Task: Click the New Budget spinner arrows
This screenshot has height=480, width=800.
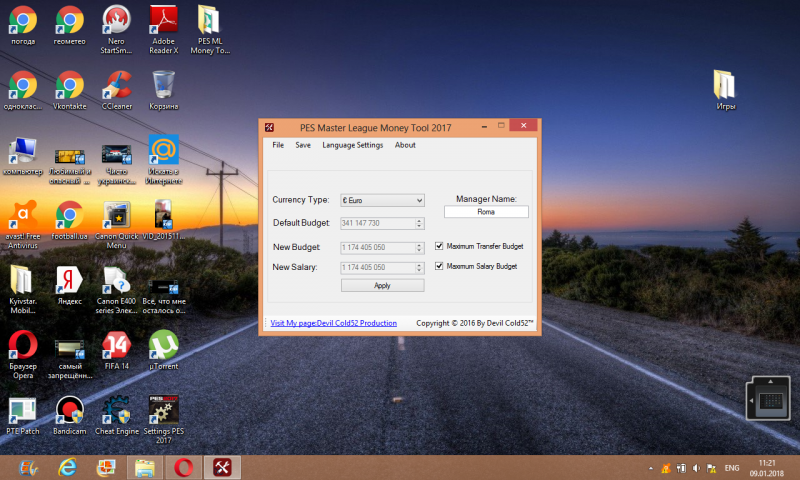Action: click(x=419, y=247)
